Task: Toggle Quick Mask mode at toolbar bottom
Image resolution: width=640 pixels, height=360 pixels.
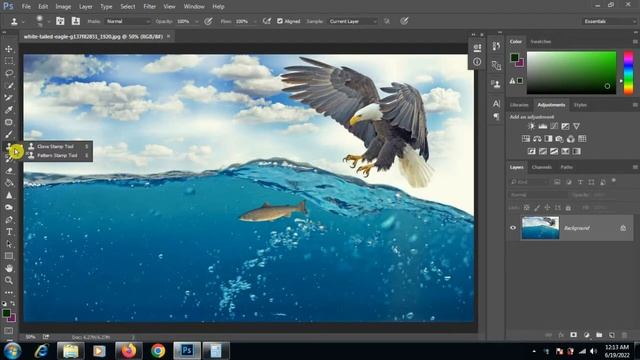Action: 9,331
